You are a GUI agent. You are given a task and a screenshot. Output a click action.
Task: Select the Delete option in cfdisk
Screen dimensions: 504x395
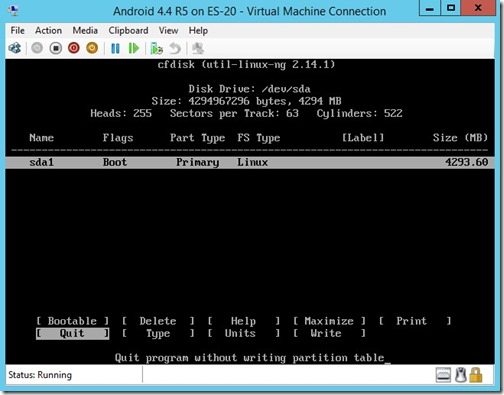158,321
